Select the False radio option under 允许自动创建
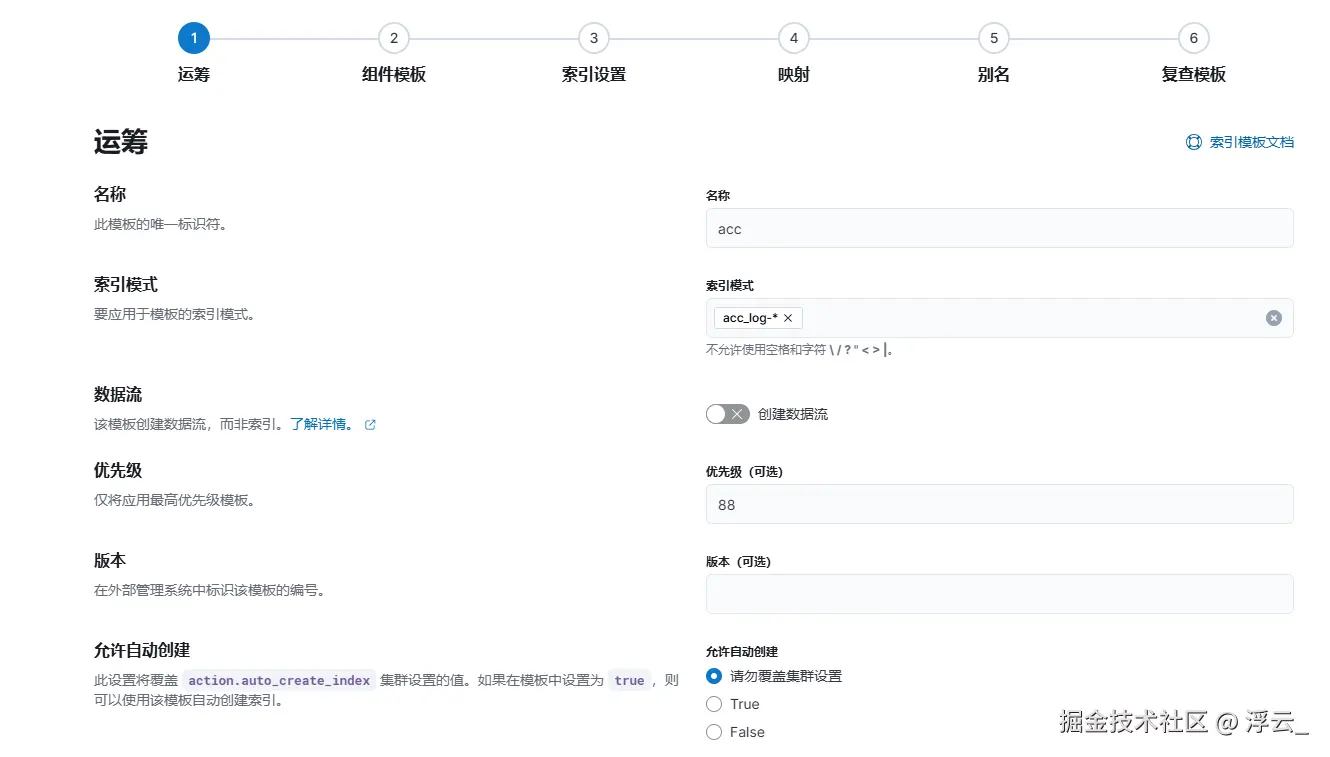 tap(714, 732)
